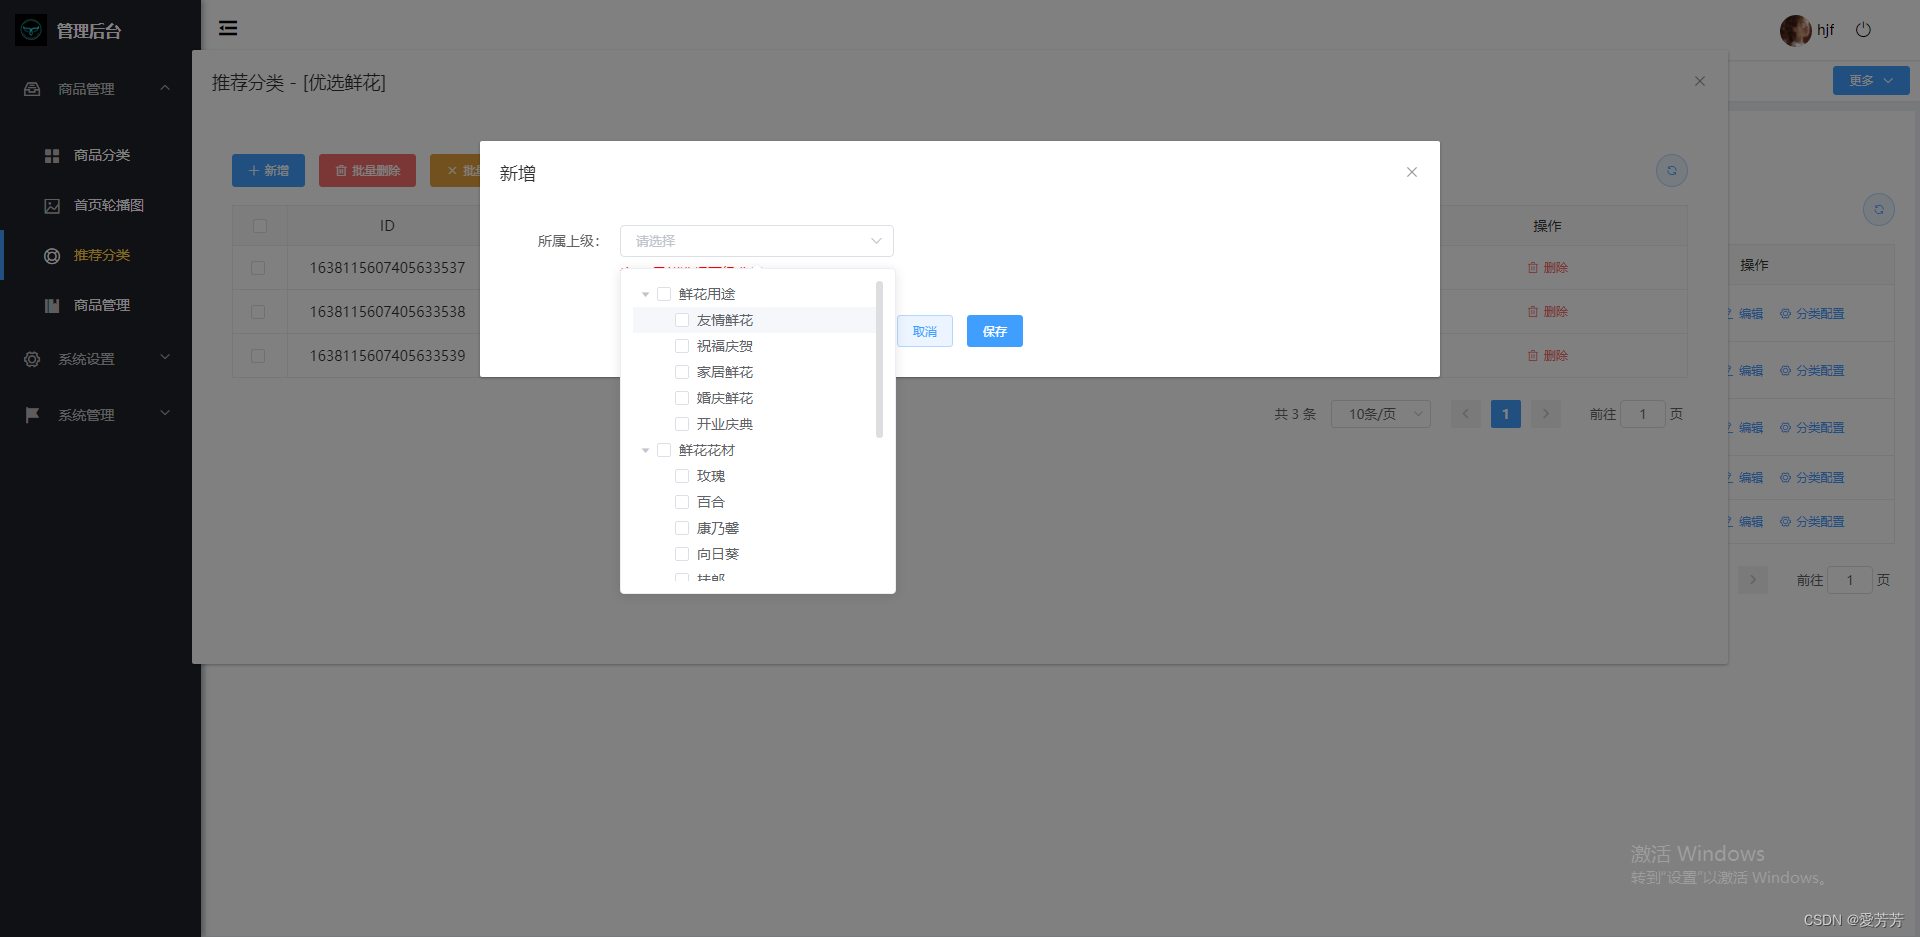Toggle the table header select-all checkbox
The width and height of the screenshot is (1920, 937).
tap(260, 226)
